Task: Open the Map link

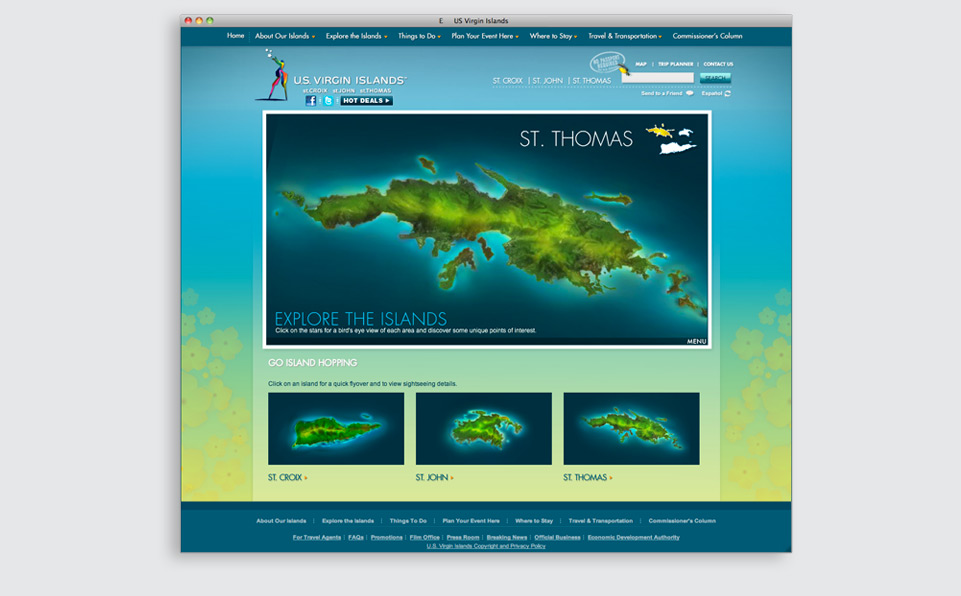Action: pyautogui.click(x=640, y=64)
